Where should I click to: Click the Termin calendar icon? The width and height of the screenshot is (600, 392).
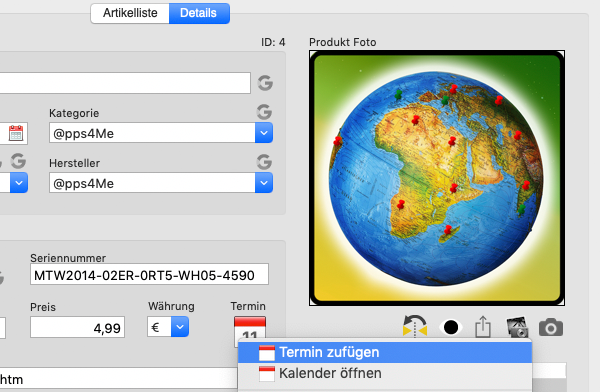[x=250, y=328]
